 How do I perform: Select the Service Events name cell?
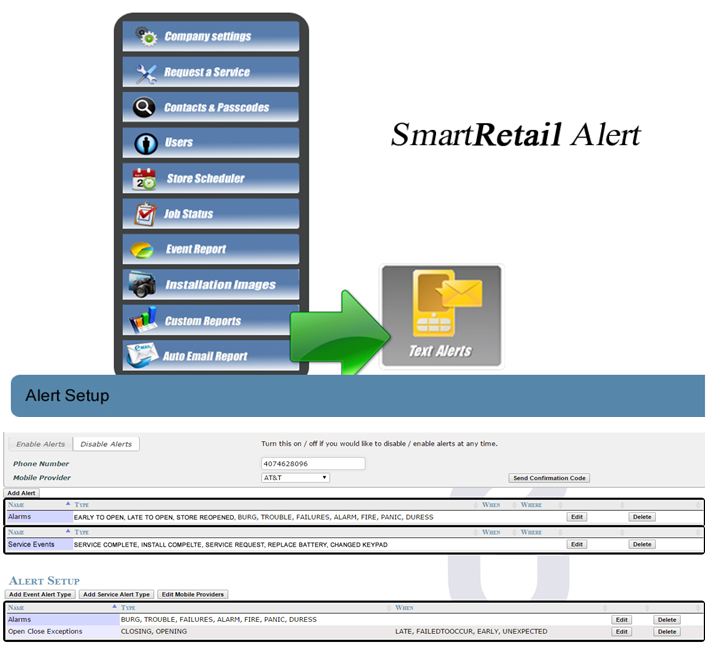(39, 544)
